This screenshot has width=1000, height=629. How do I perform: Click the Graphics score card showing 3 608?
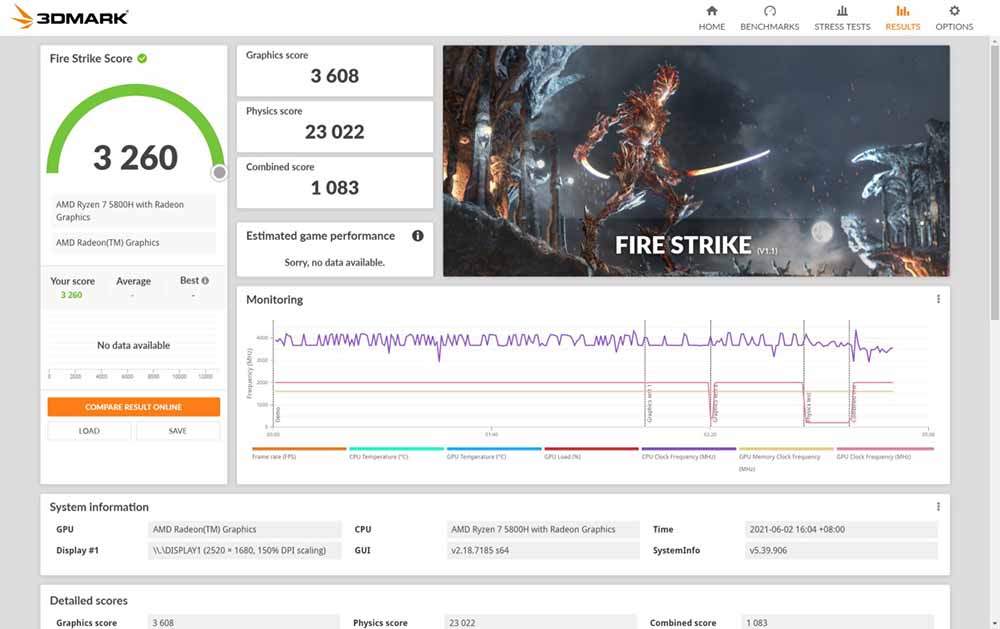(x=335, y=70)
